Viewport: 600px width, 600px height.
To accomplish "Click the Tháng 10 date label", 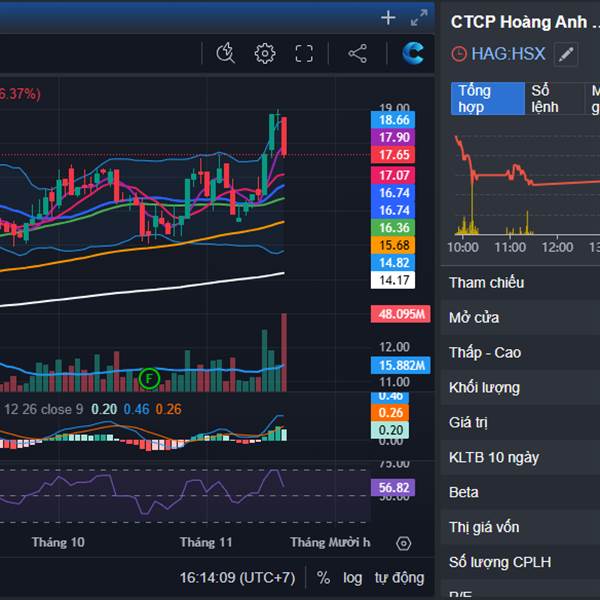I will 58,542.
